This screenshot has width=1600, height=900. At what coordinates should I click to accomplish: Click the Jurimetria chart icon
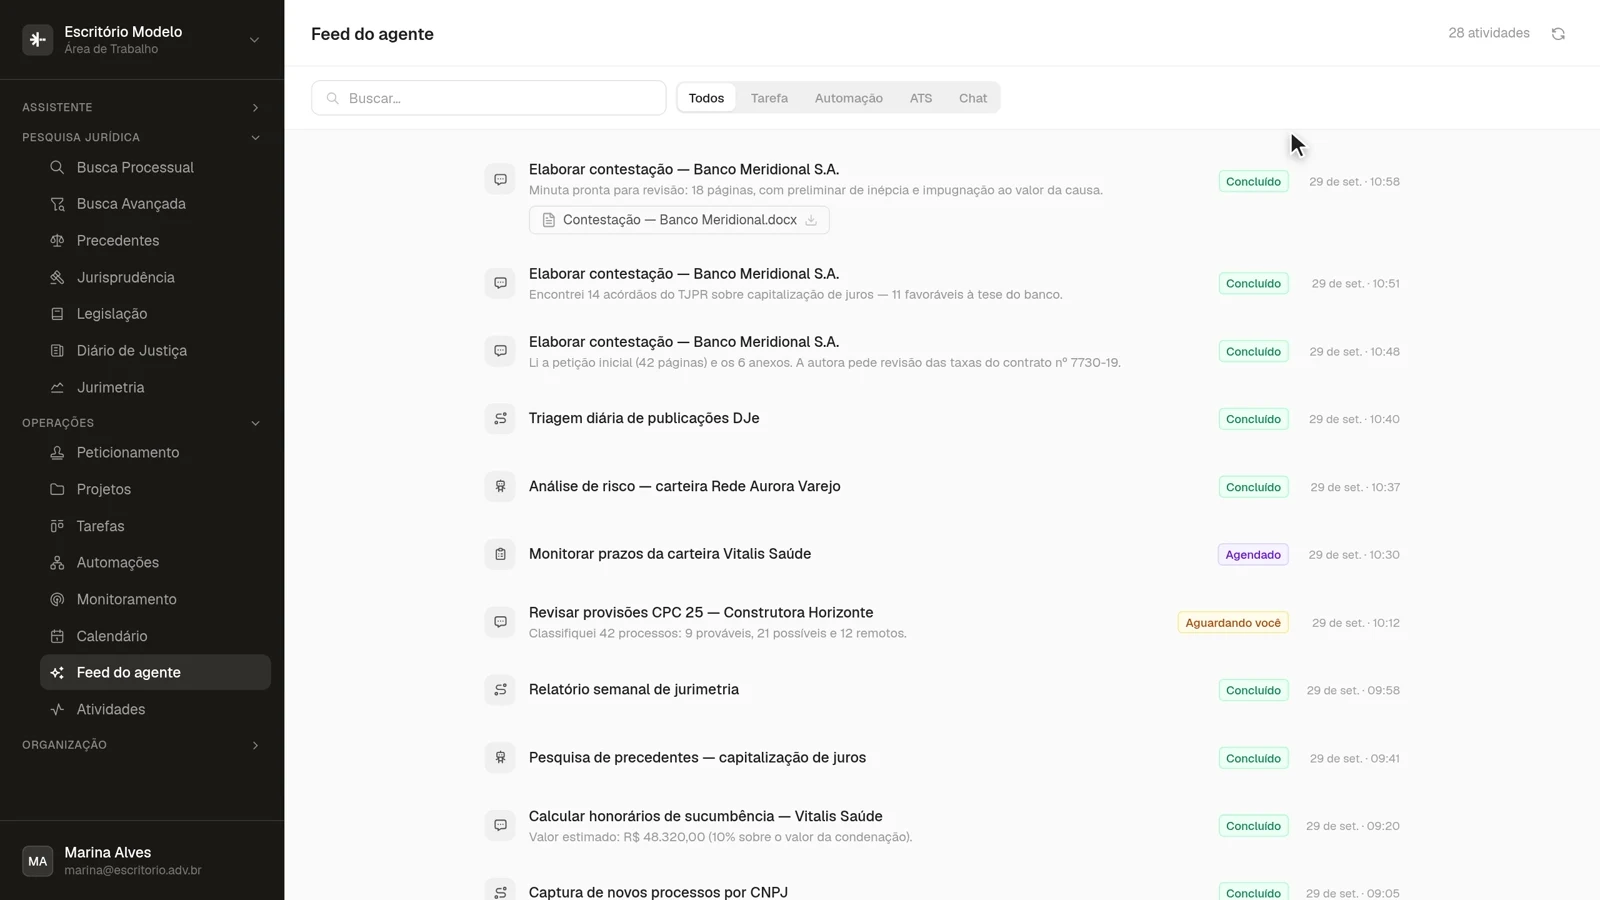57,387
